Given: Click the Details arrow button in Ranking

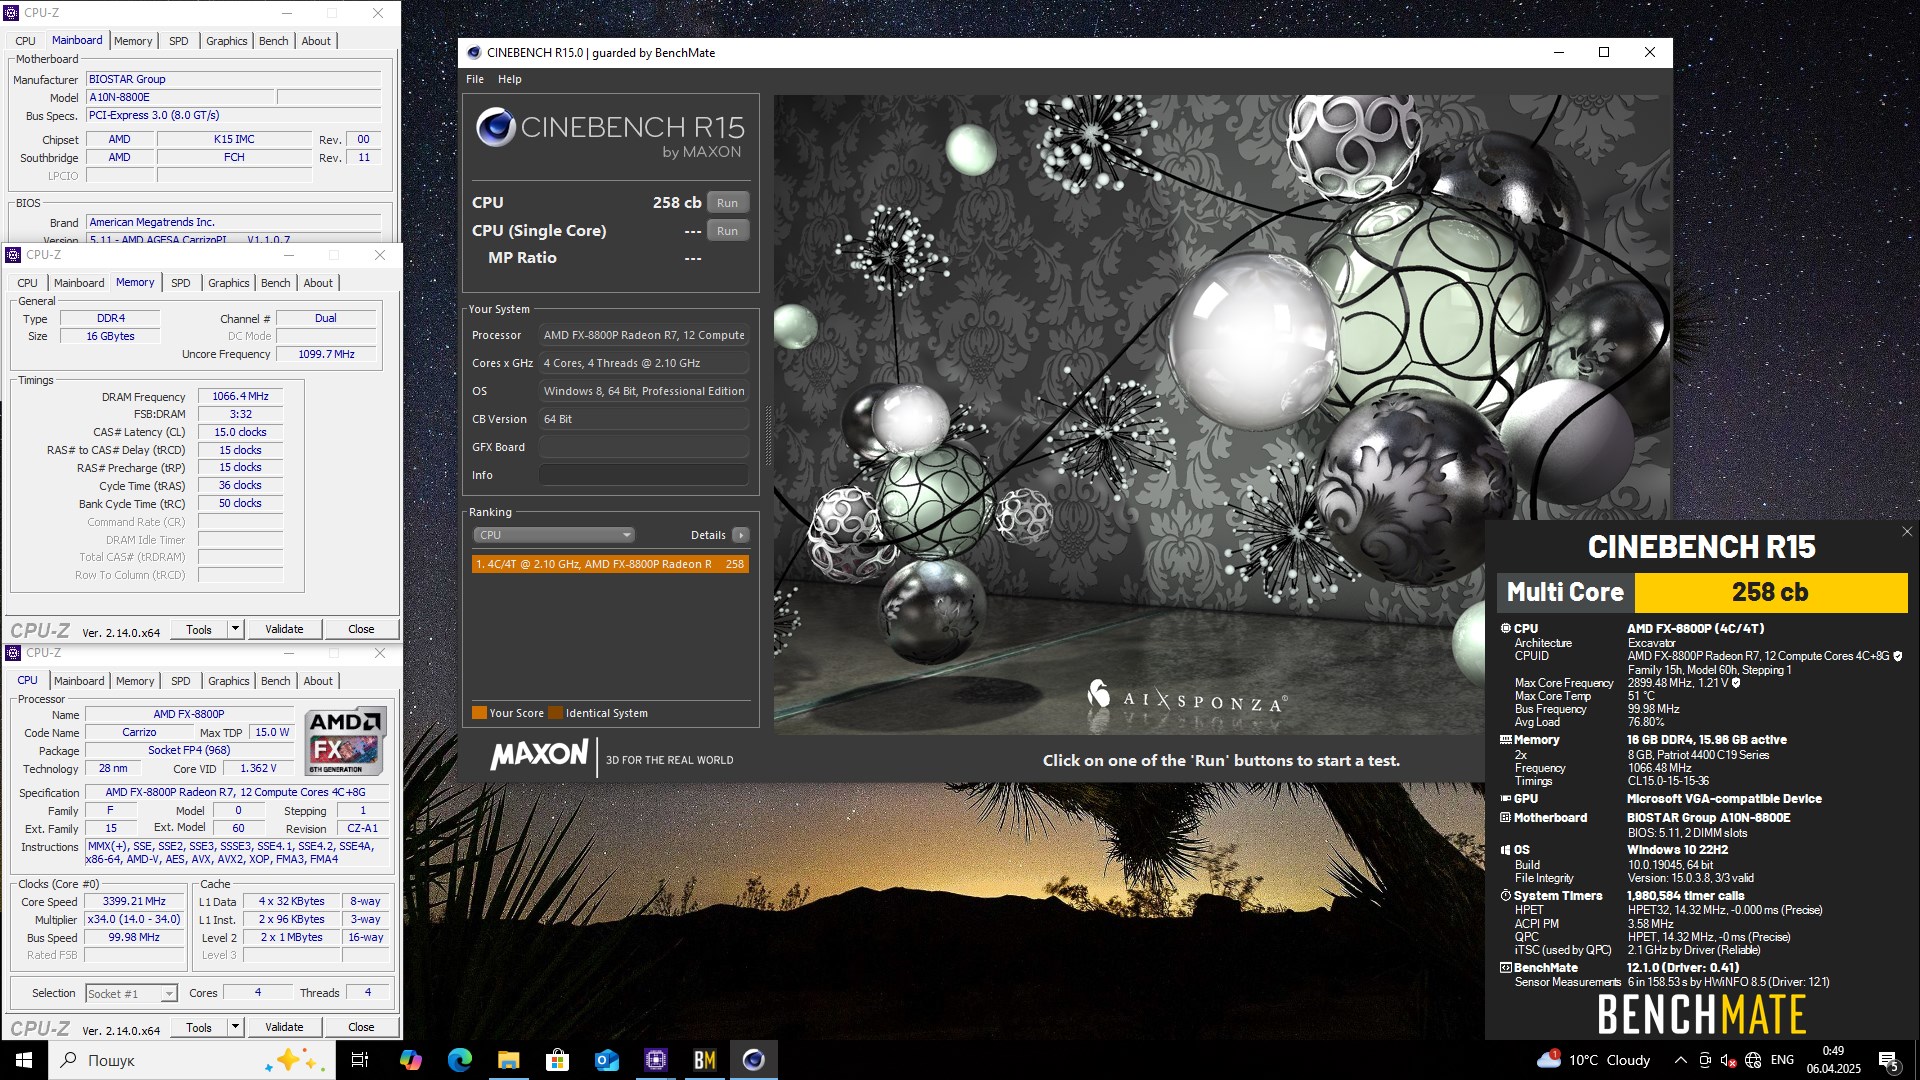Looking at the screenshot, I should (x=741, y=535).
